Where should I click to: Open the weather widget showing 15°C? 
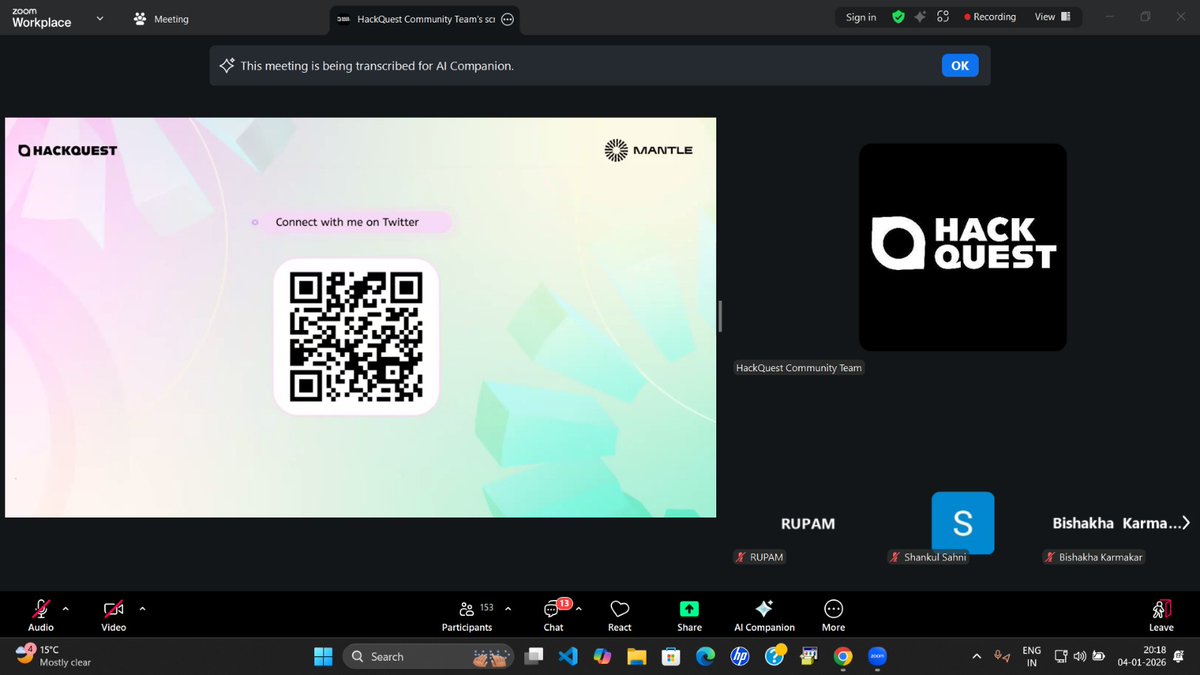click(x=55, y=656)
